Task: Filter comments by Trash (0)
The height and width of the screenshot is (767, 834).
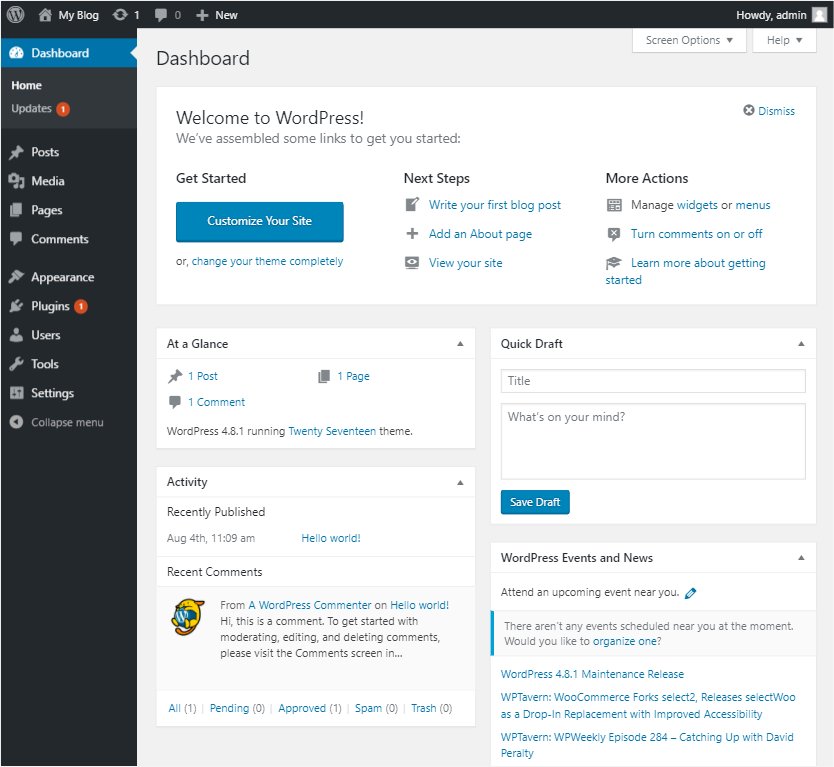Action: click(431, 708)
